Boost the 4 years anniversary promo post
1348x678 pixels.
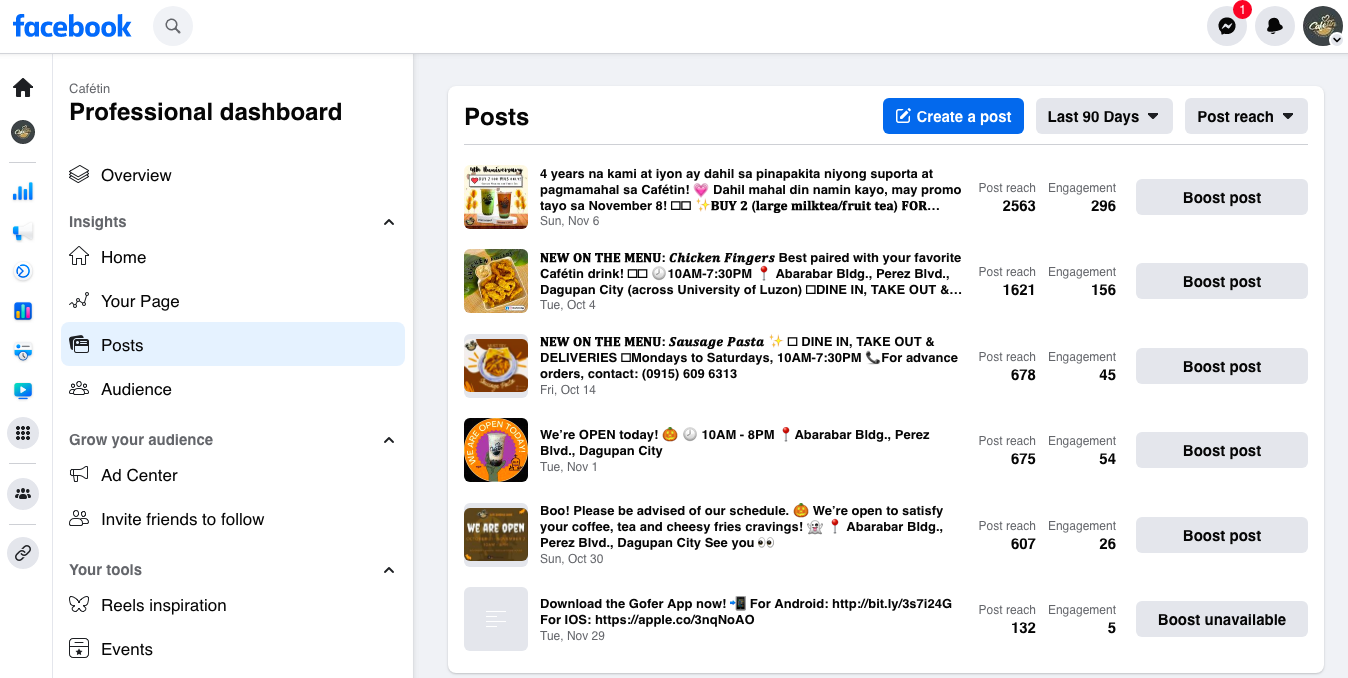[x=1222, y=197]
